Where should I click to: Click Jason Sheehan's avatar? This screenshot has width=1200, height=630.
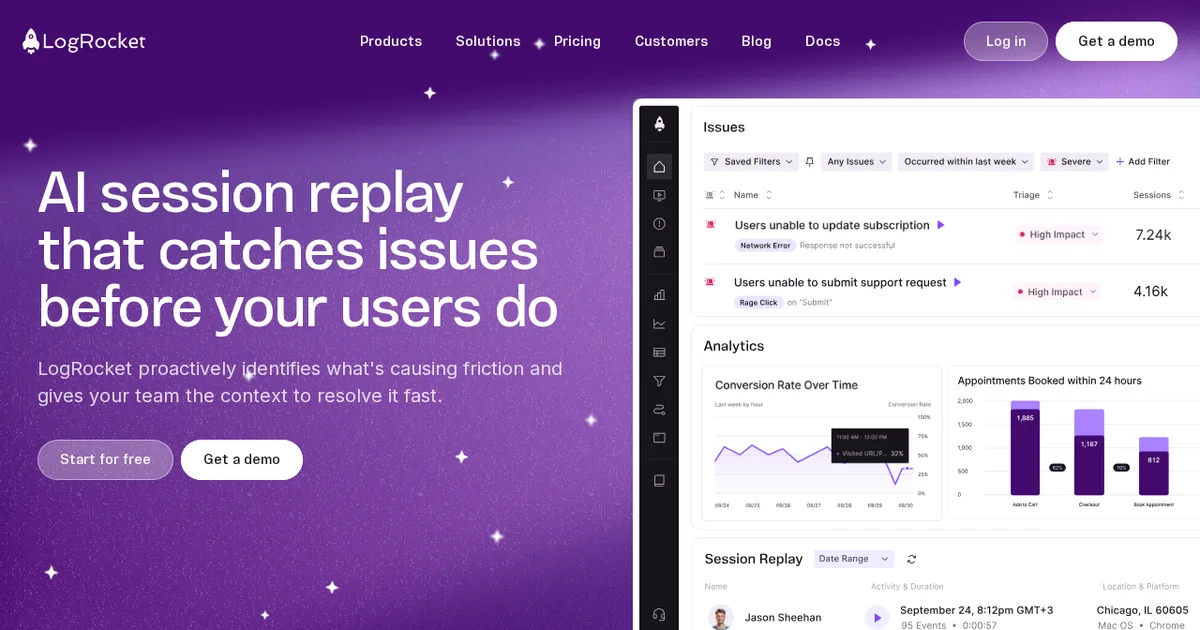(720, 617)
